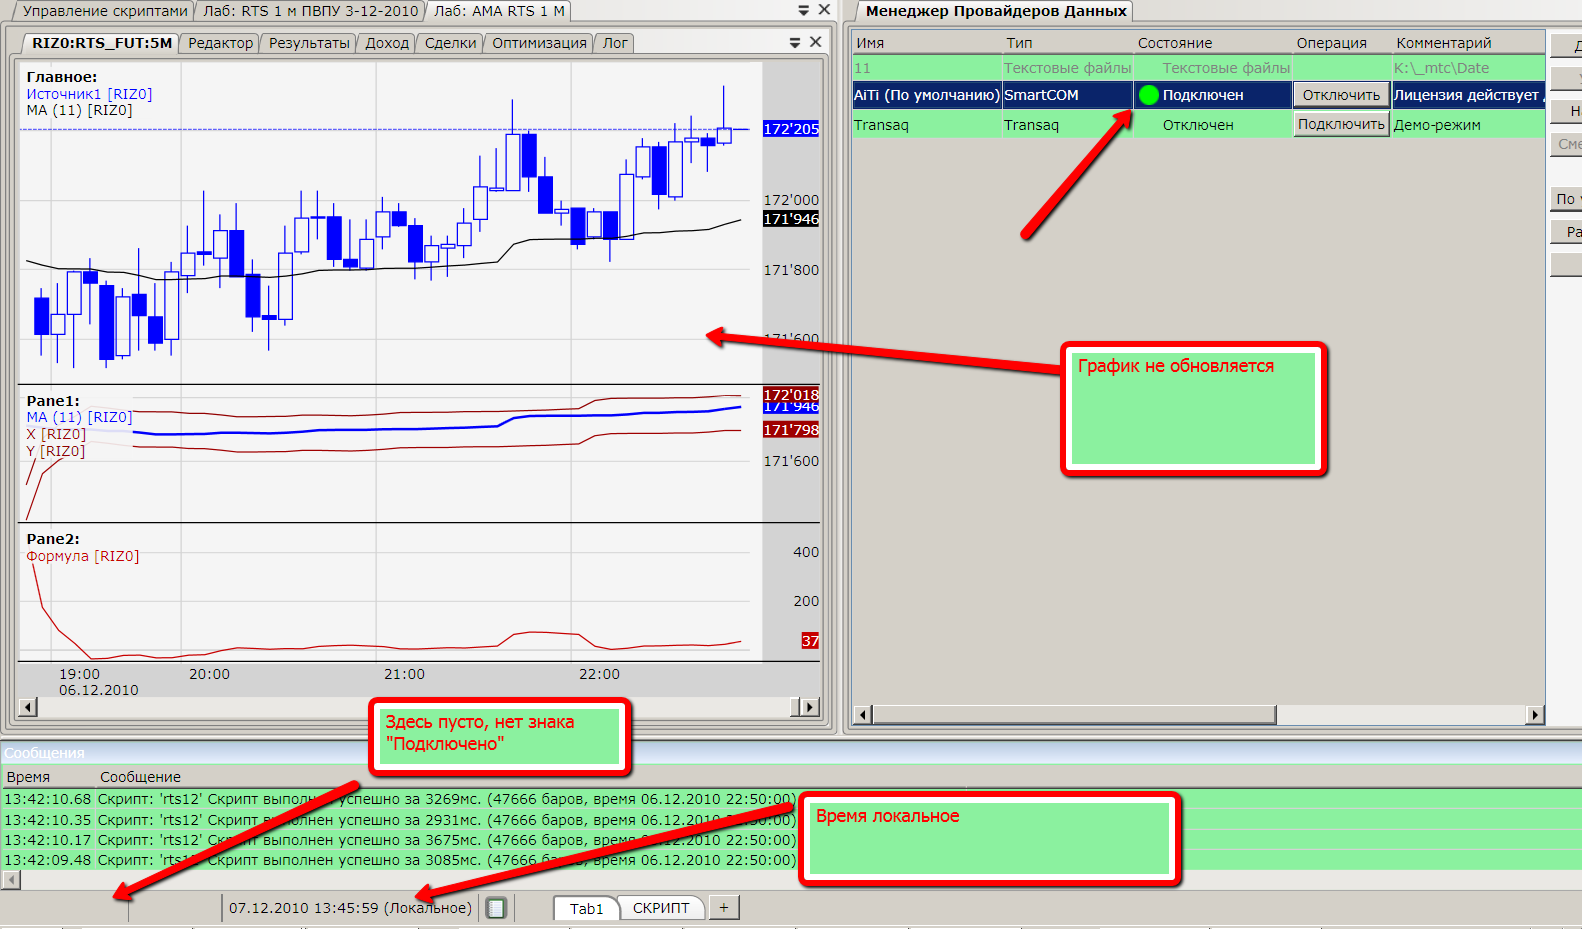Click the Отключить button for AiTi provider

1341,95
